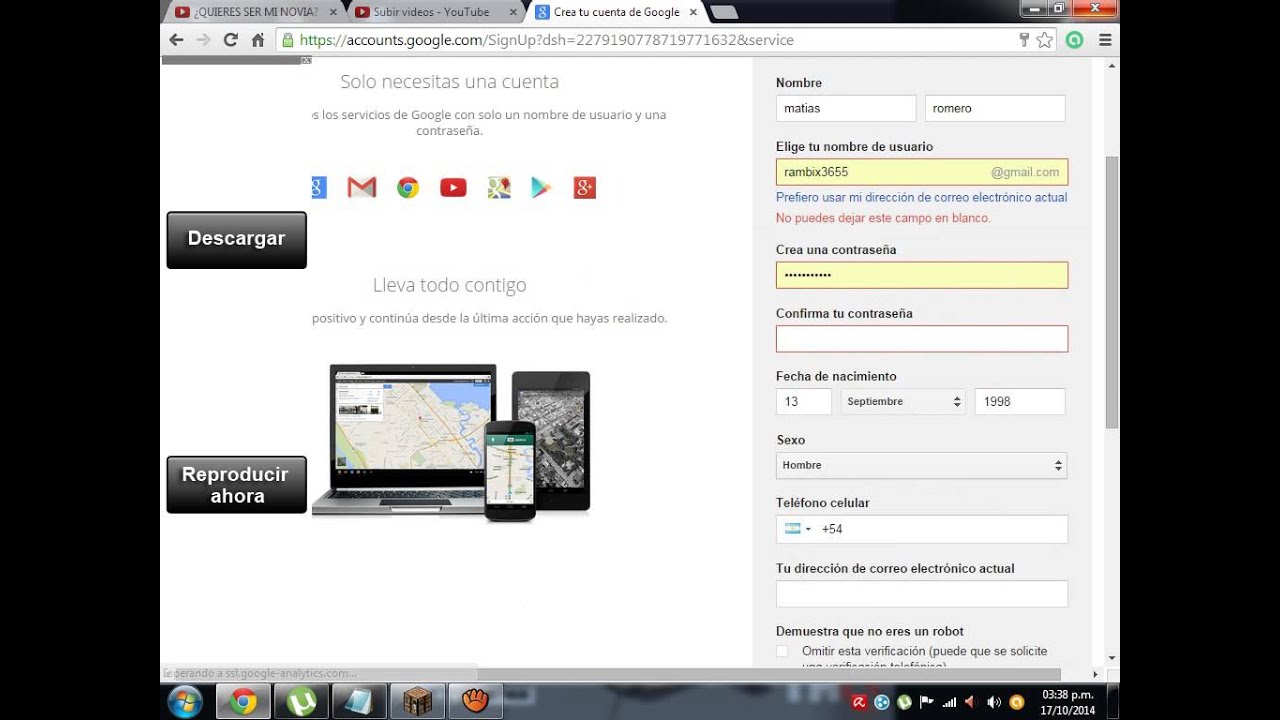
Task: Click the 'Crea una contraseña' password field
Action: (x=922, y=275)
